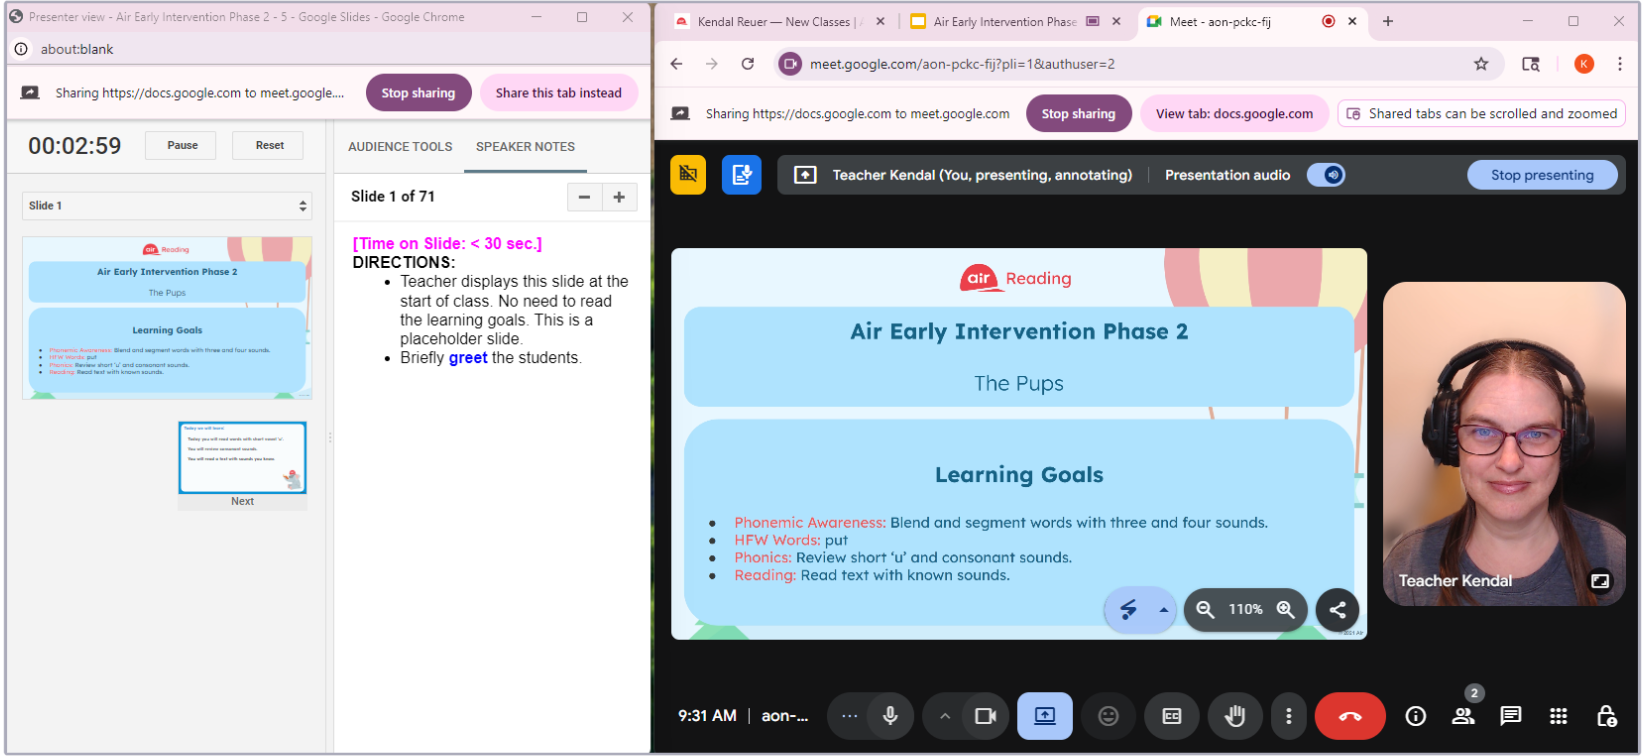Click the presenting screen icon beside Teacher Kendal
Image resolution: width=1645 pixels, height=756 pixels.
click(805, 175)
